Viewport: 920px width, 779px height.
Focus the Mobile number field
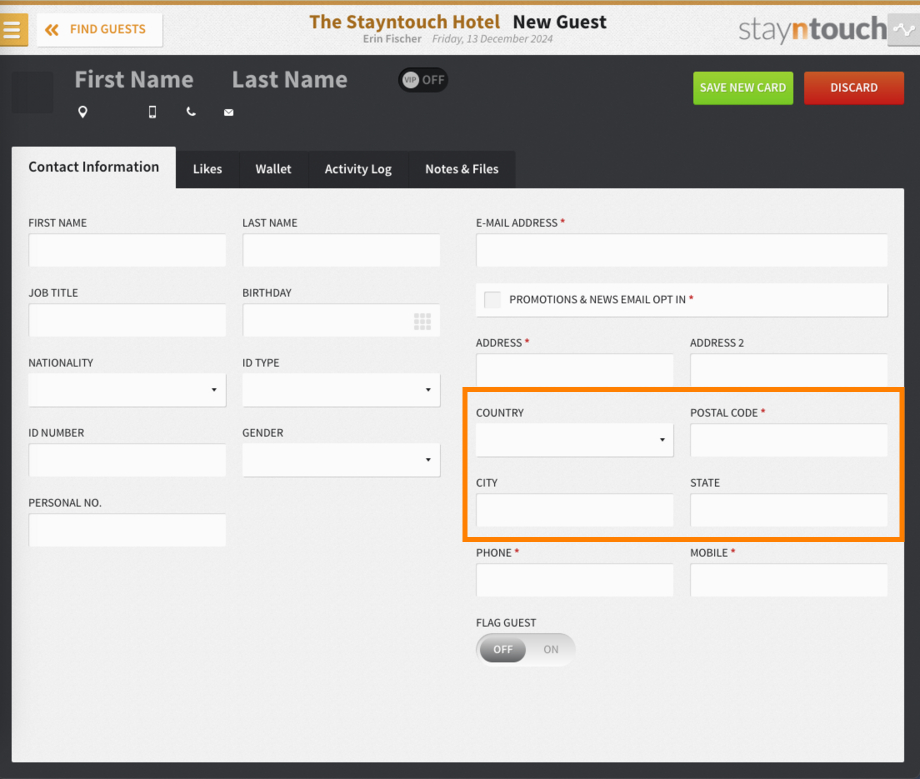click(789, 580)
